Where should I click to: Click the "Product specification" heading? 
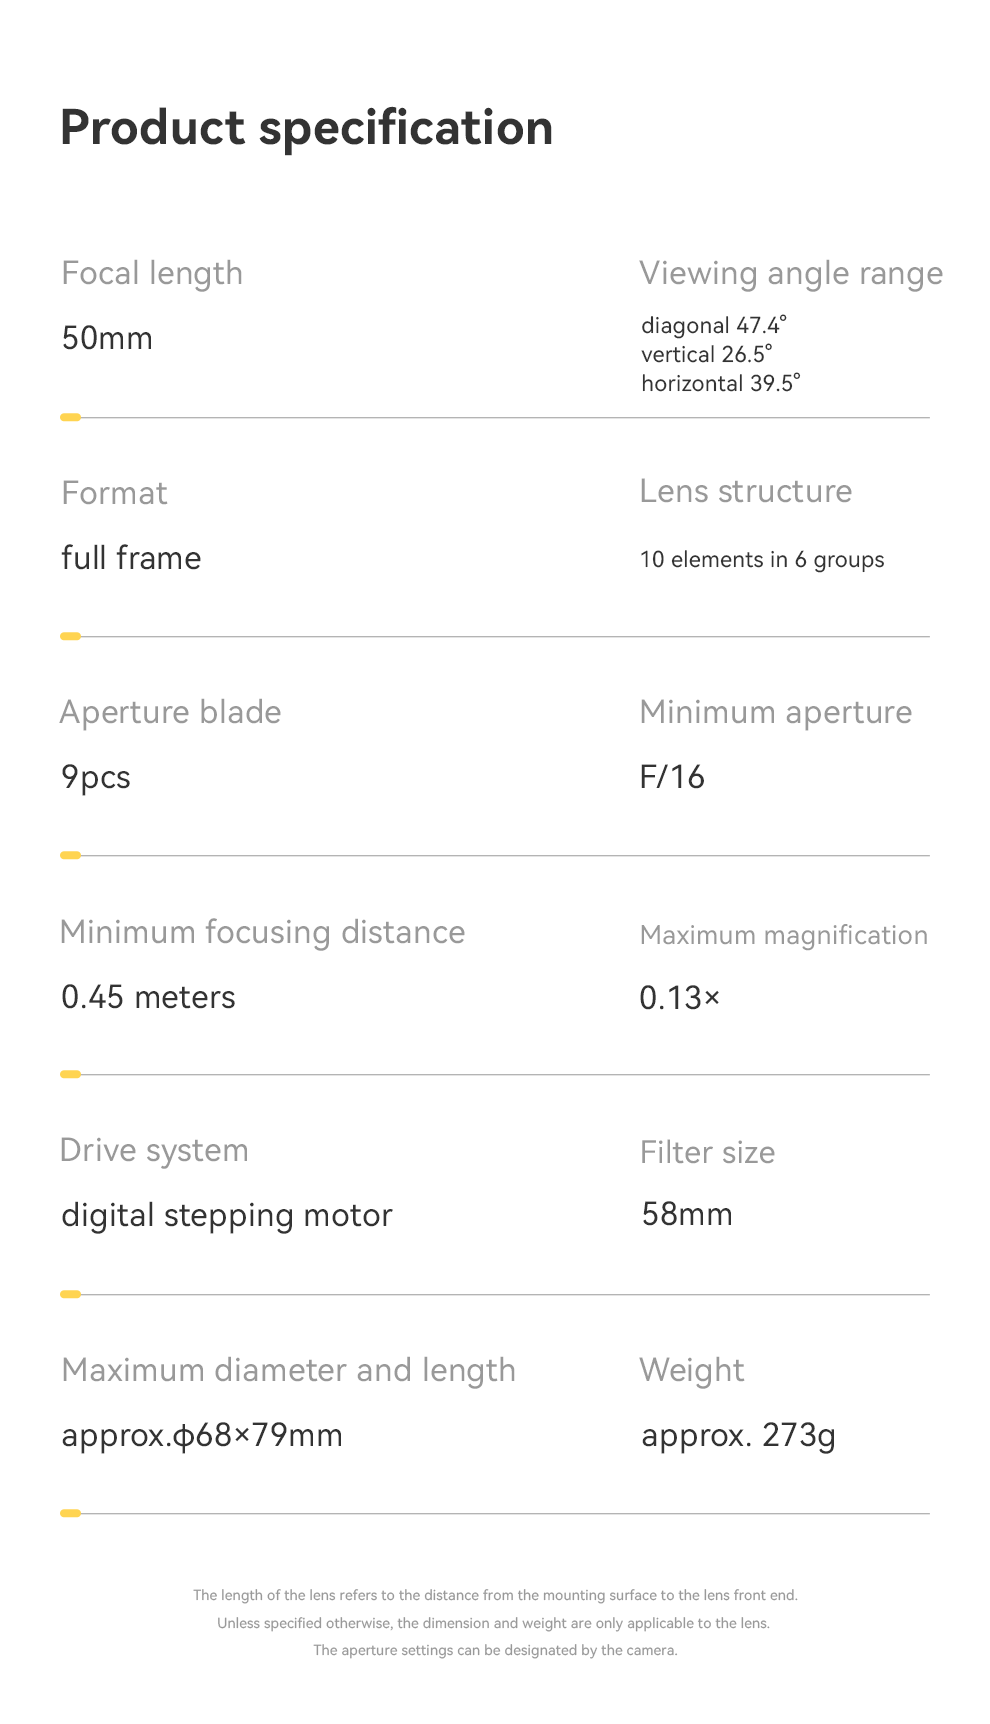coord(306,128)
